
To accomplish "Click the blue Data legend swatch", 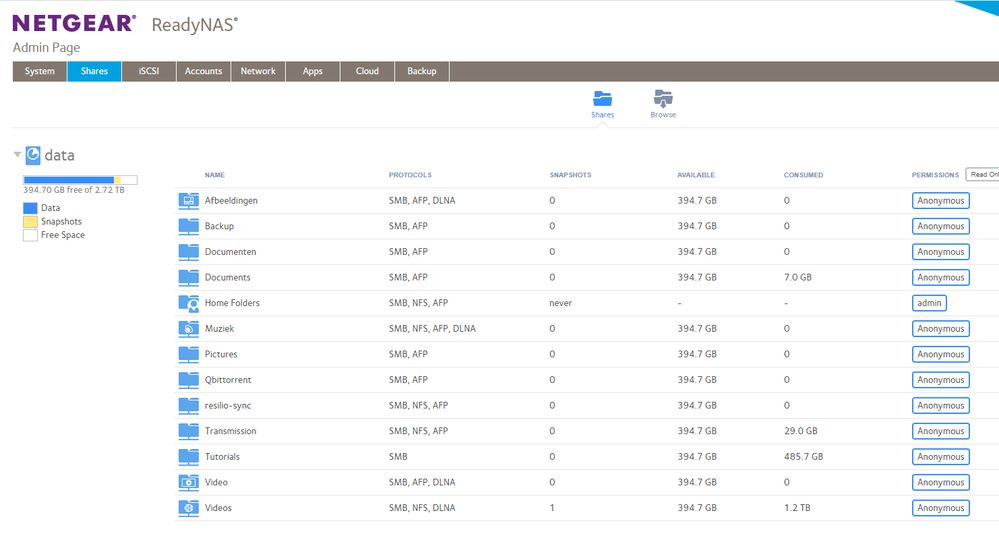I will [x=30, y=208].
